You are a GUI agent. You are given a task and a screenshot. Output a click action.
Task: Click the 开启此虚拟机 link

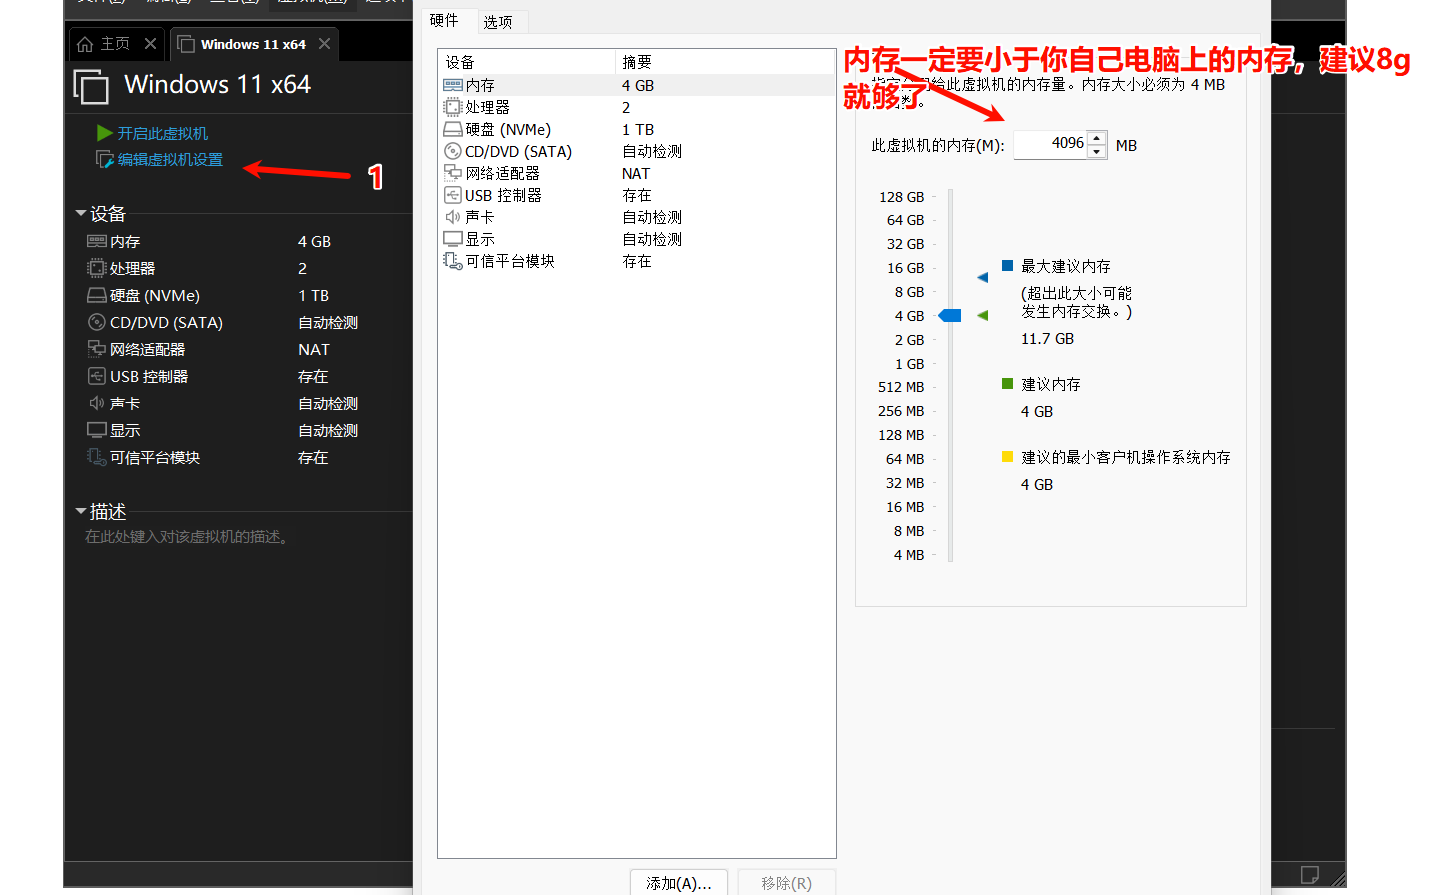point(163,133)
